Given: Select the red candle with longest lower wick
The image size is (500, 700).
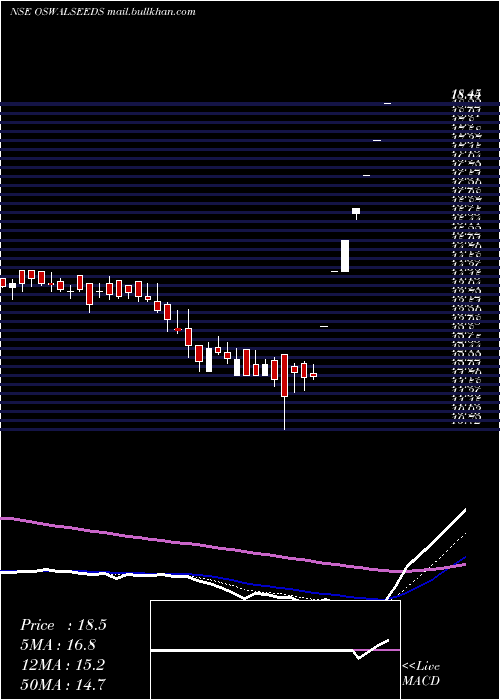Looking at the screenshot, I should [x=284, y=375].
